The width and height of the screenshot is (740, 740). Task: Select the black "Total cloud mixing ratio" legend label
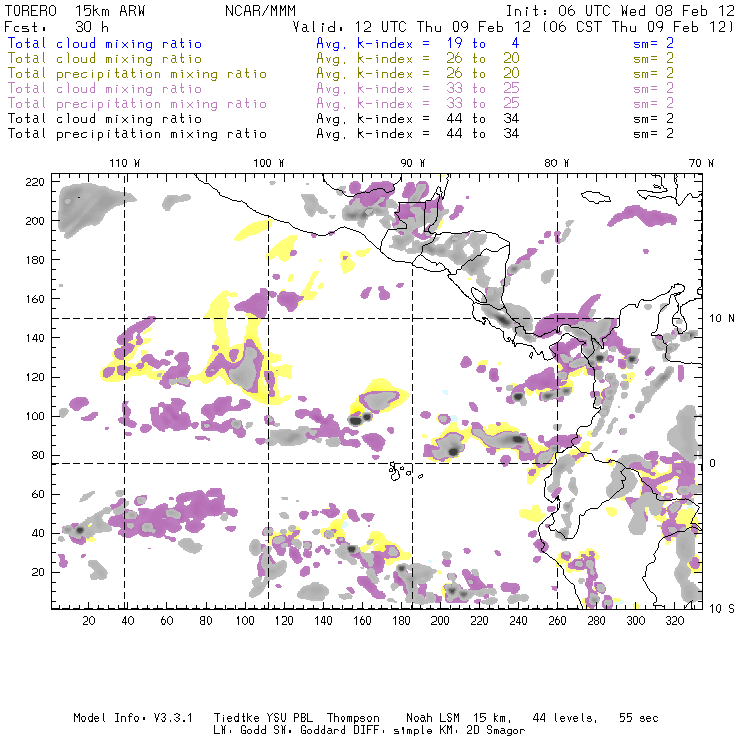[105, 119]
